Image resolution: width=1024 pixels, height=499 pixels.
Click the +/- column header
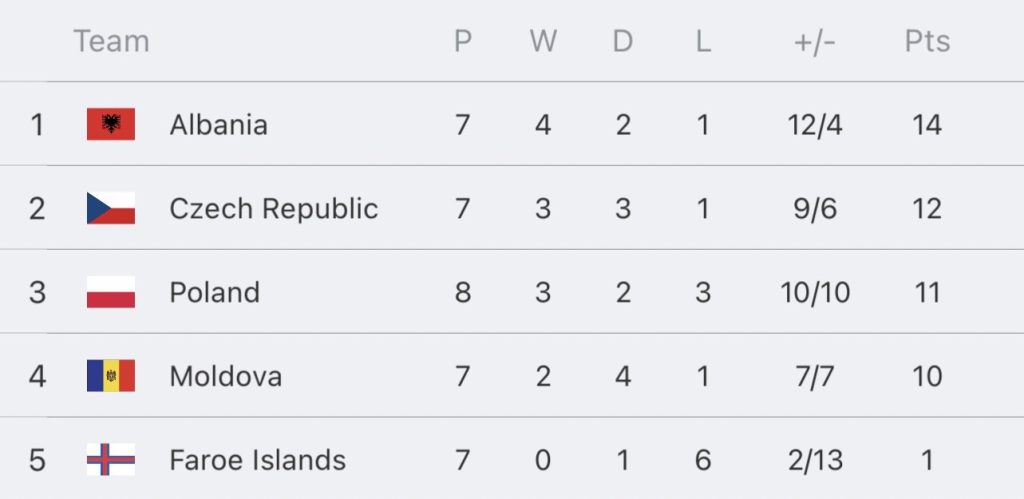pyautogui.click(x=815, y=42)
